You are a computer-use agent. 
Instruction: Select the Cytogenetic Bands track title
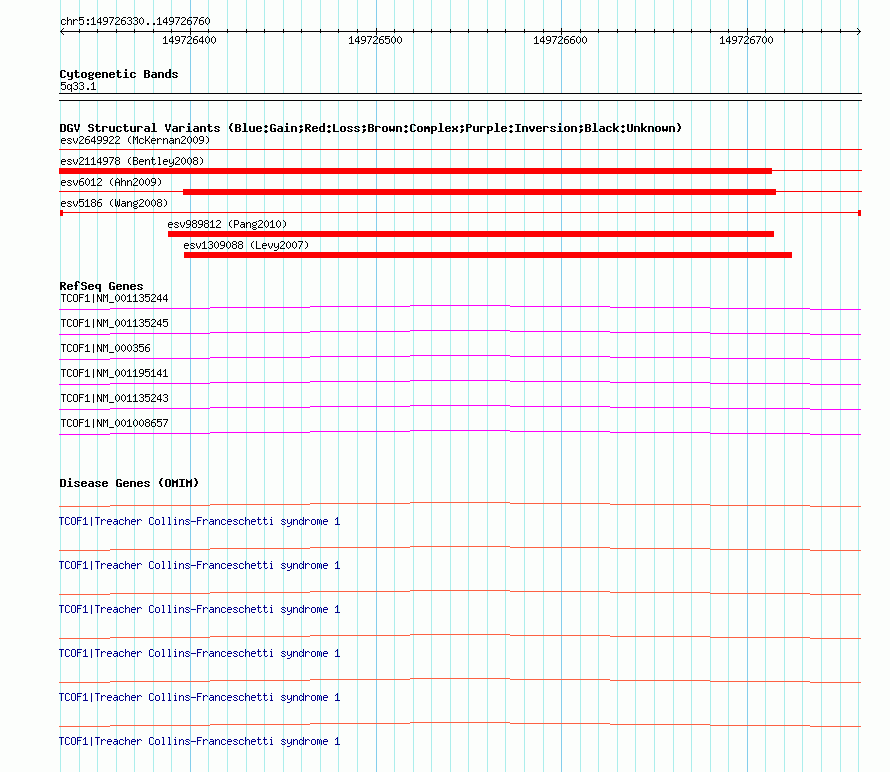pos(119,74)
